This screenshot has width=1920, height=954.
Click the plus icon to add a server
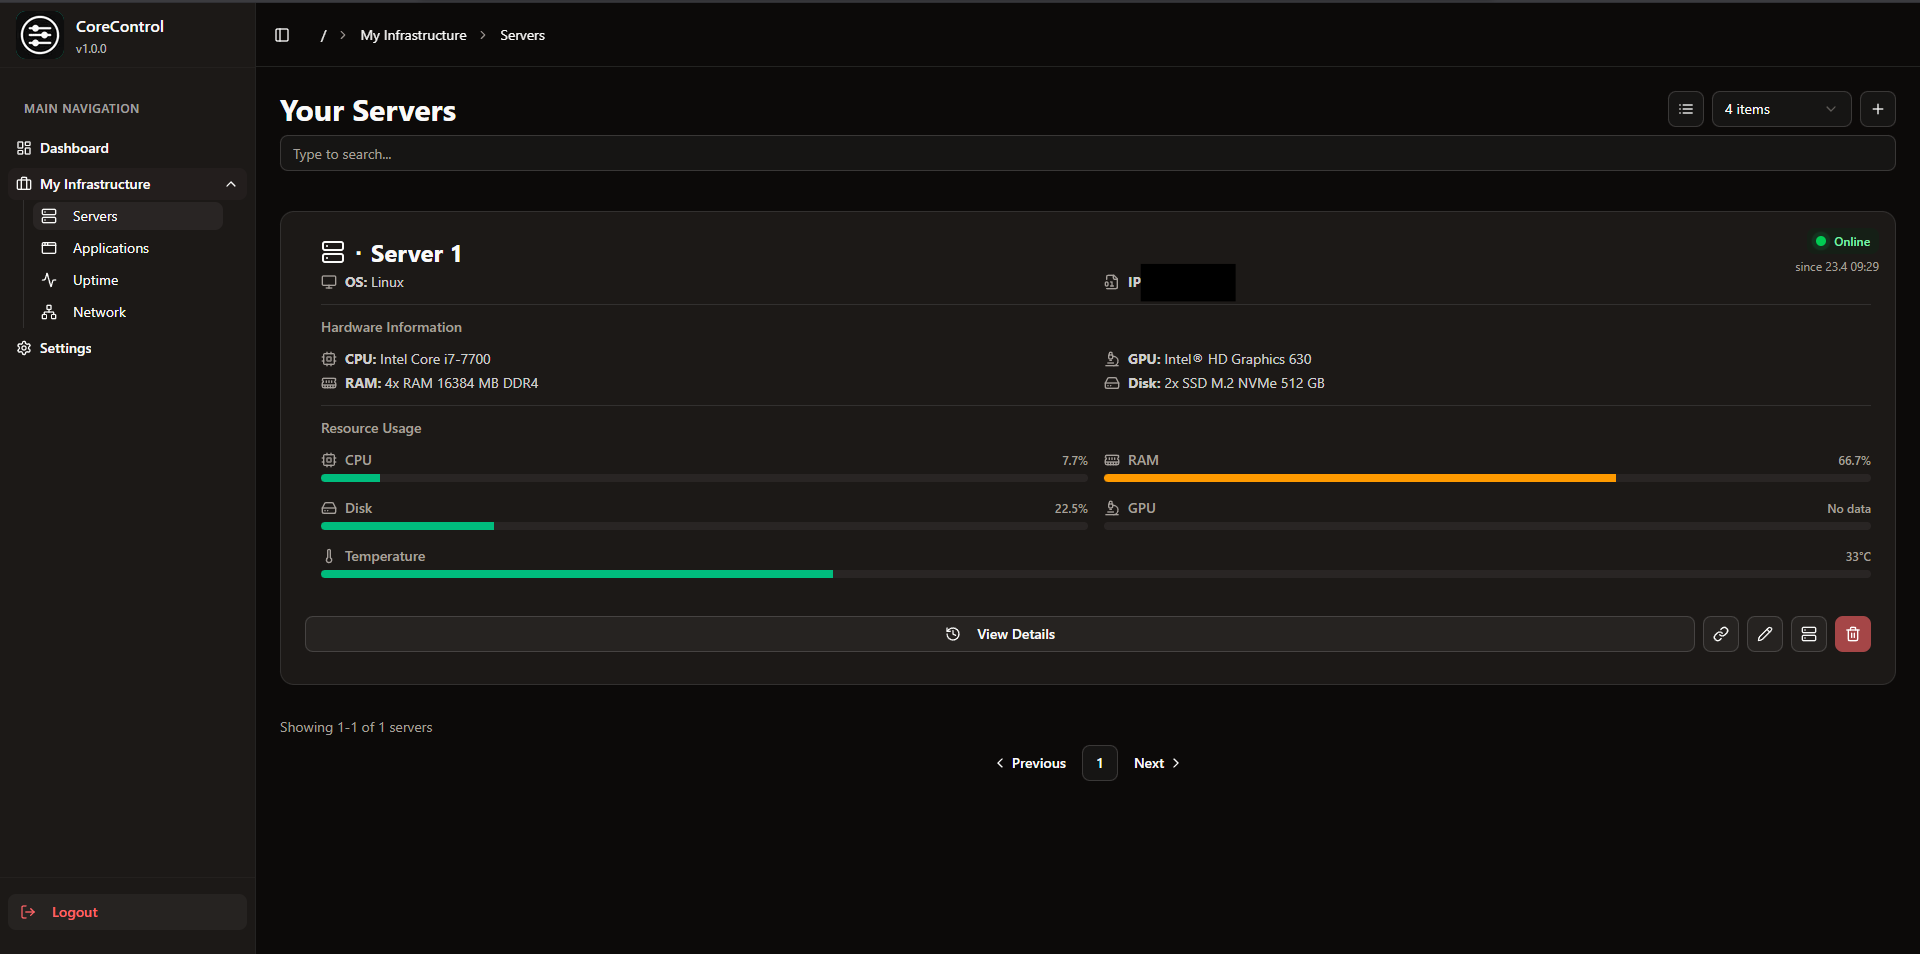point(1877,109)
